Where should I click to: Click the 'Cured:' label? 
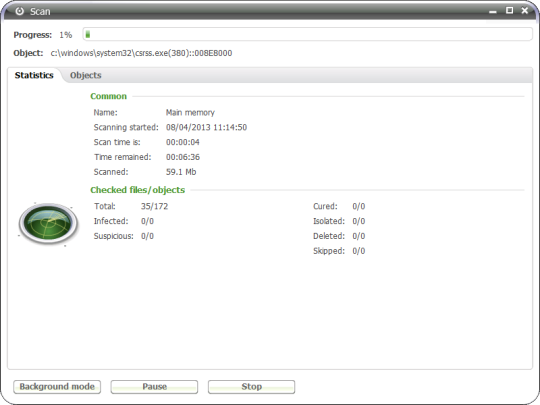pos(325,206)
